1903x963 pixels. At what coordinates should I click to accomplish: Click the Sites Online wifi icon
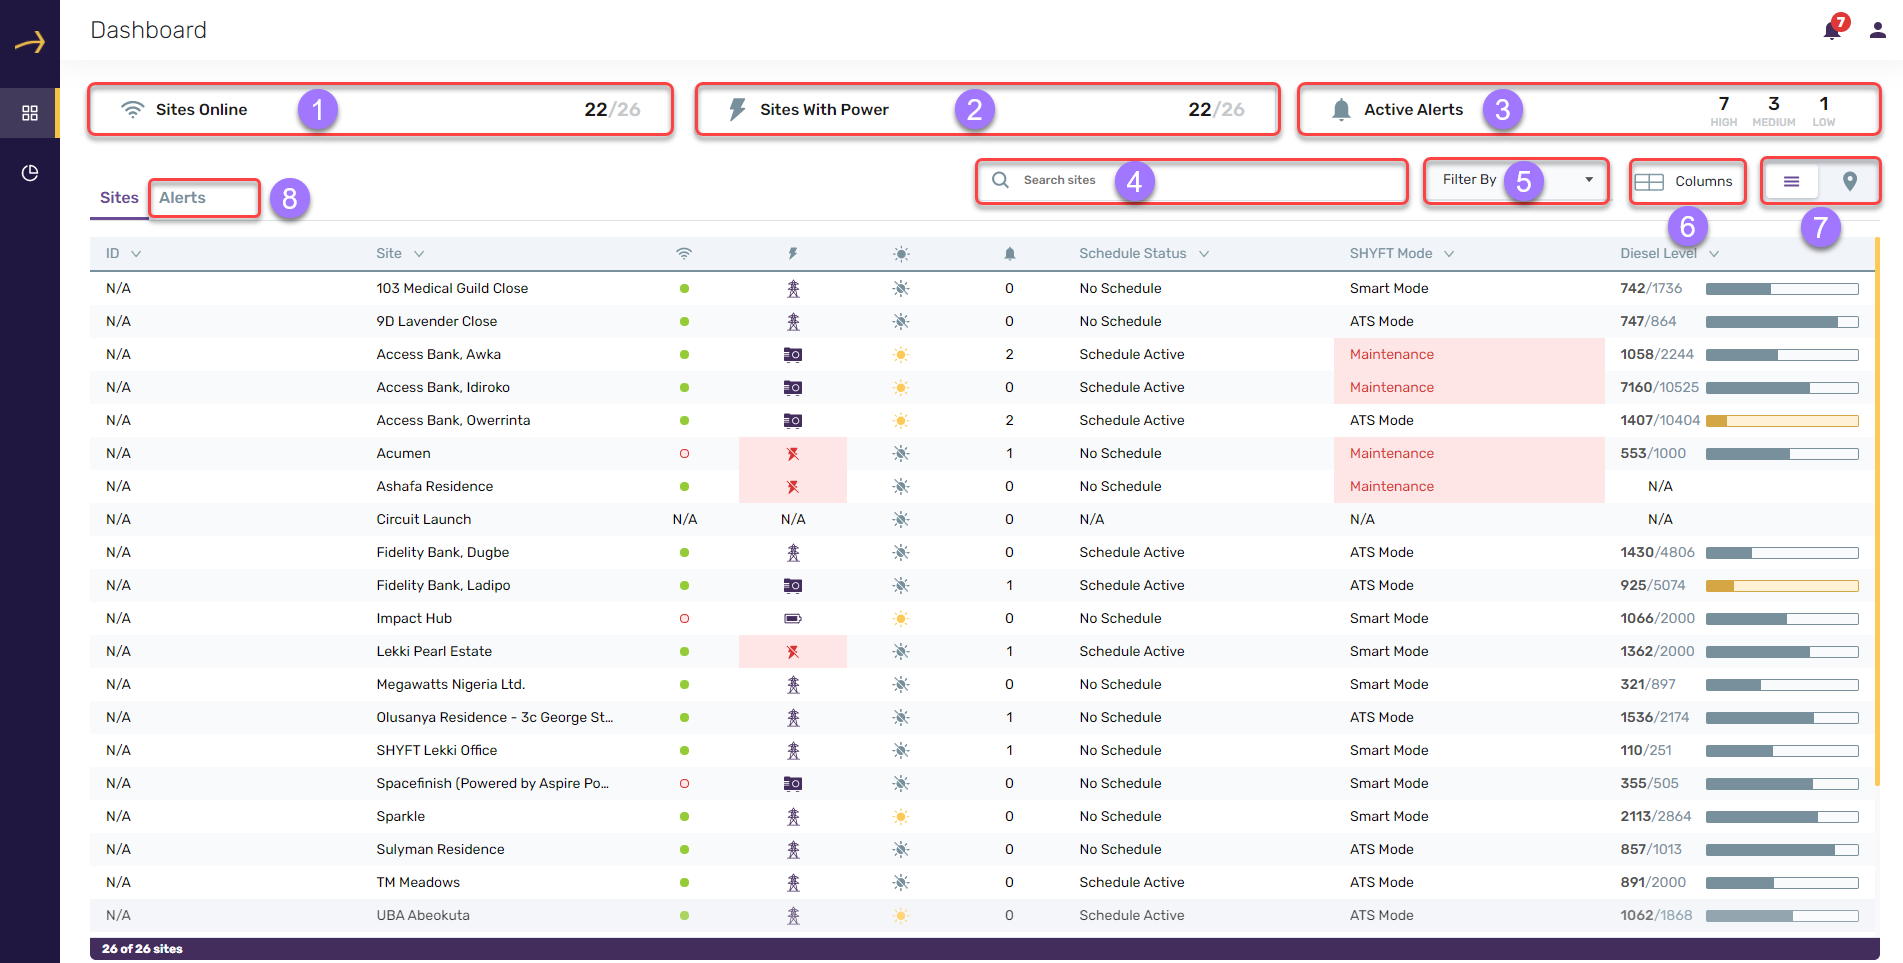pyautogui.click(x=132, y=110)
